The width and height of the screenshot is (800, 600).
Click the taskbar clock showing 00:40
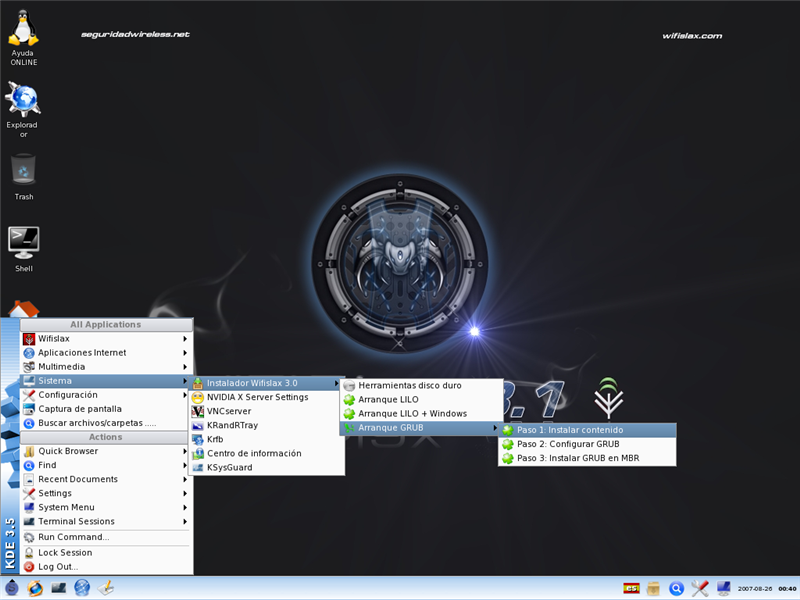coord(787,588)
